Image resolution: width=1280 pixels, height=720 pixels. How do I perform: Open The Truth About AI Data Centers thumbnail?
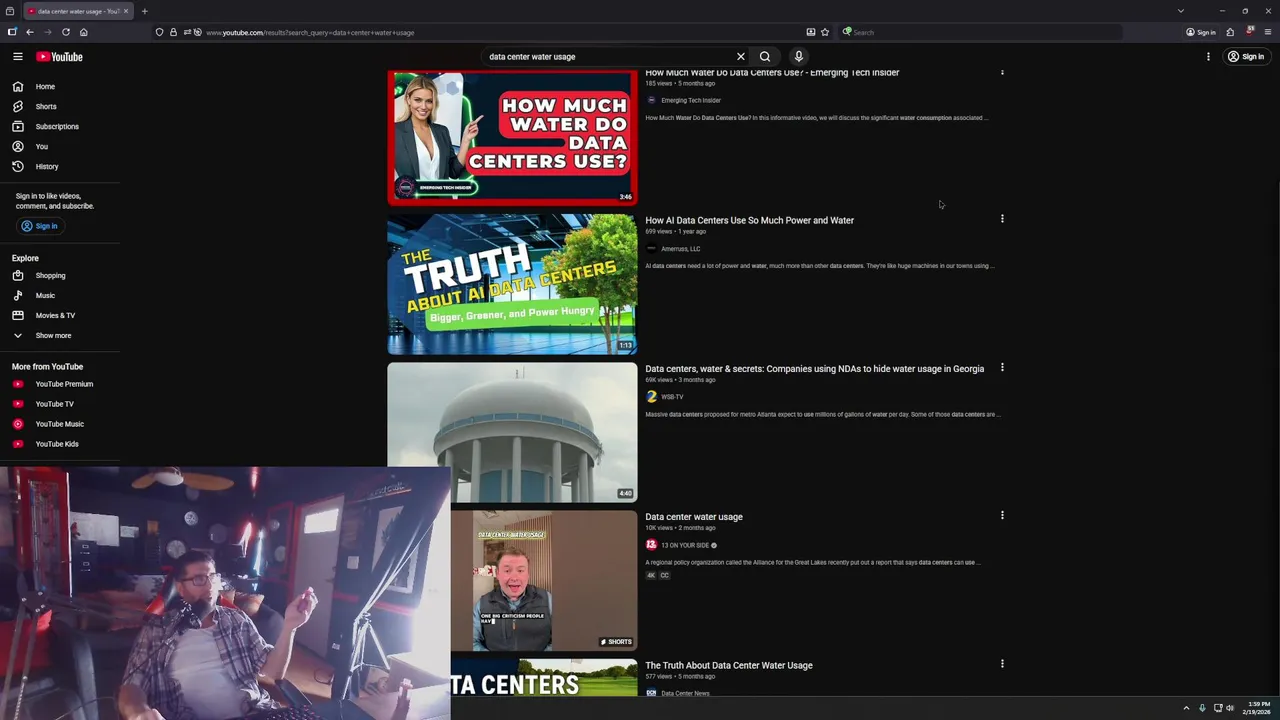pos(512,284)
